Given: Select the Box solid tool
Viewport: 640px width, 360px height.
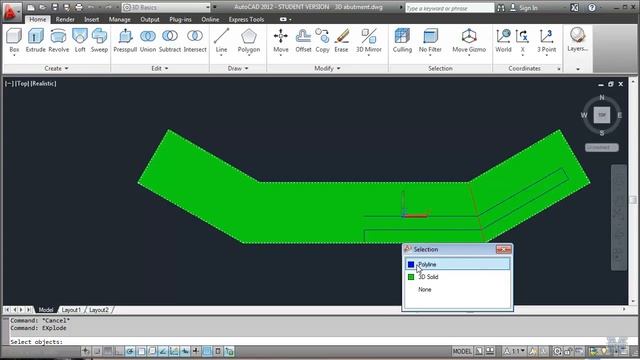Looking at the screenshot, I should tap(14, 40).
